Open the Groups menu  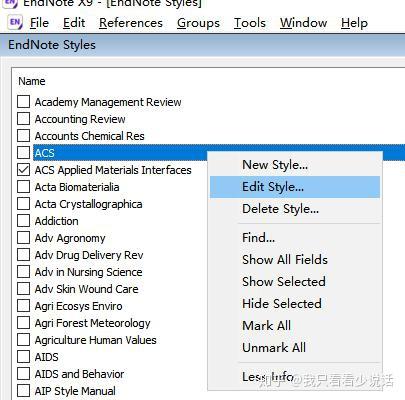pyautogui.click(x=198, y=23)
